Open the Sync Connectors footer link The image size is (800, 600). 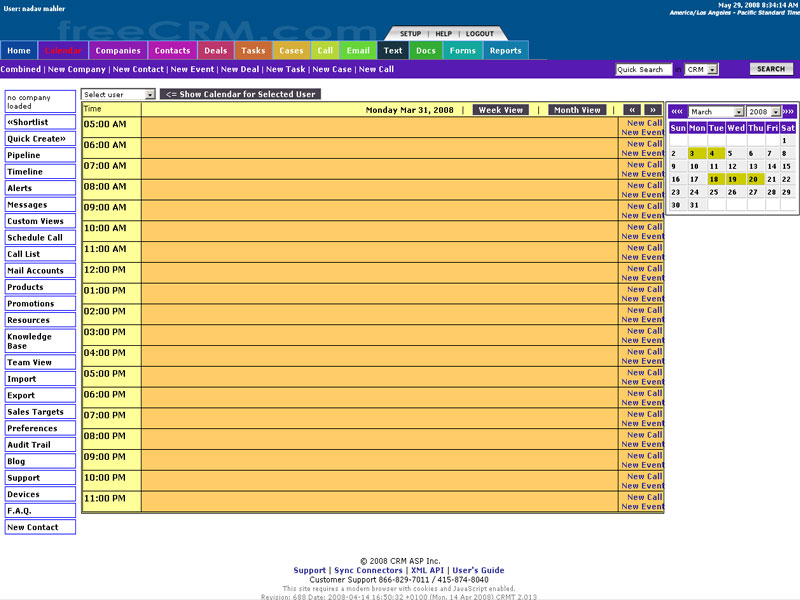[368, 570]
